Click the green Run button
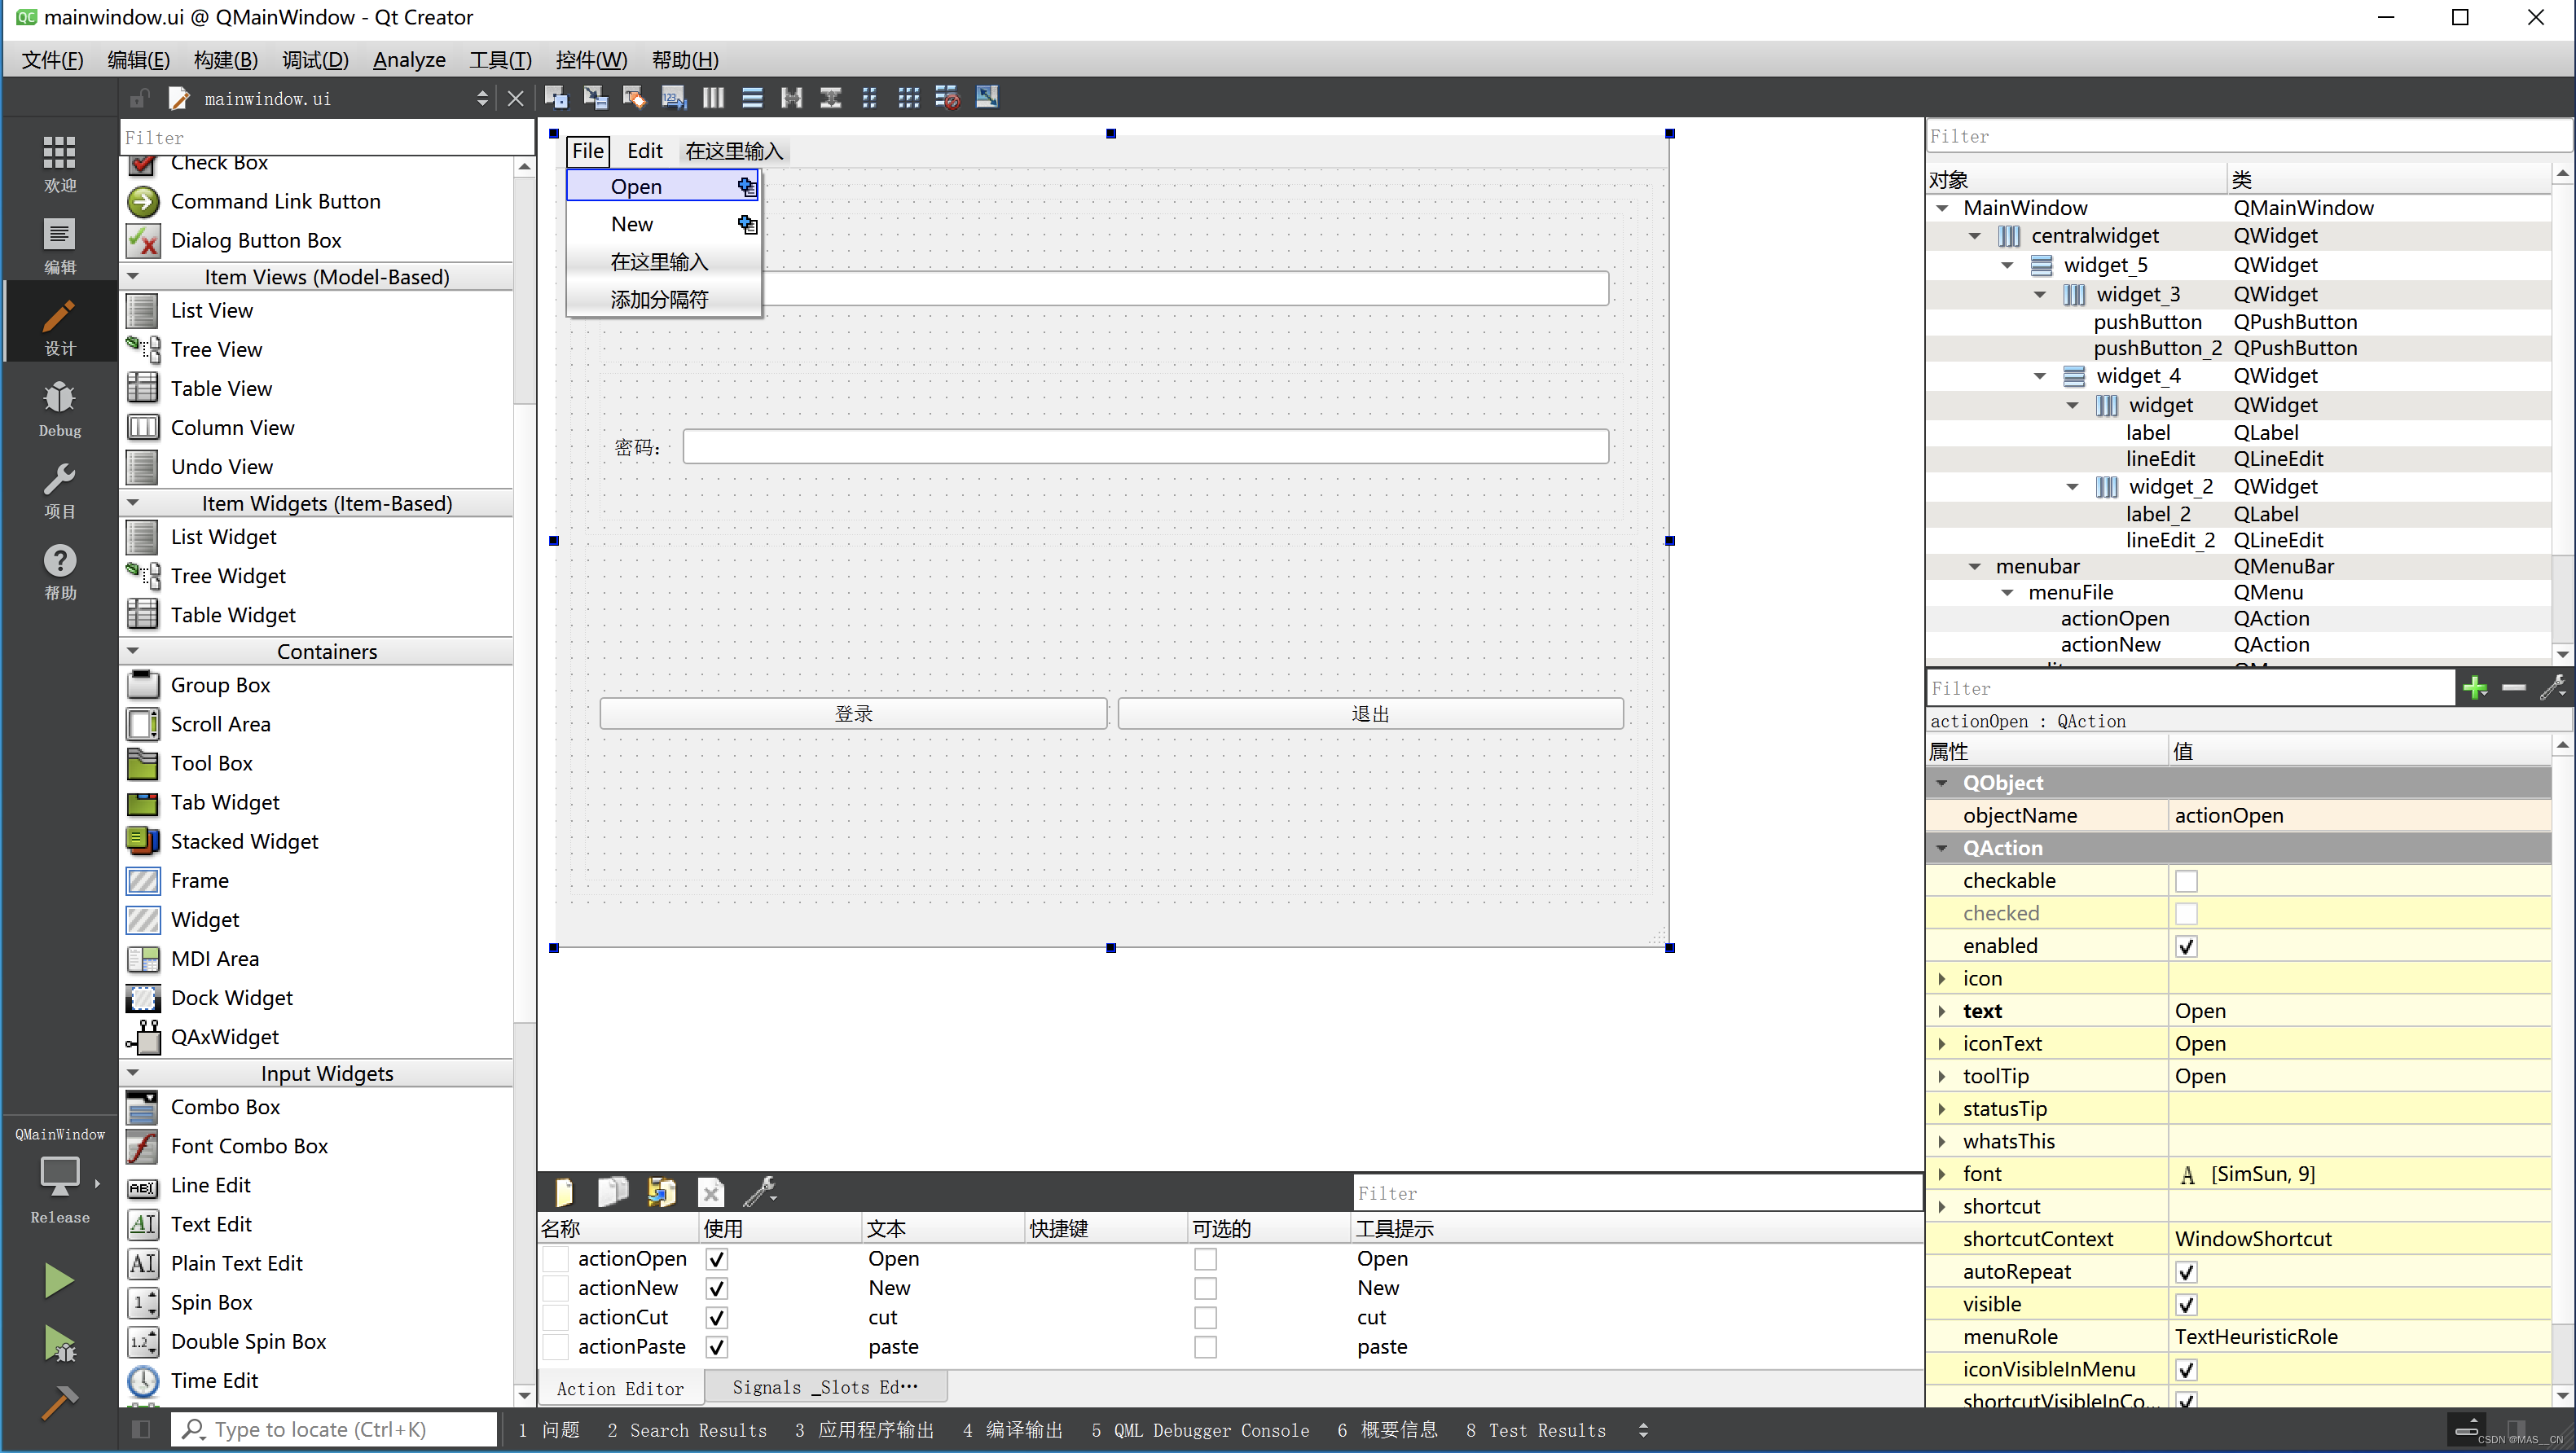This screenshot has height=1453, width=2576. [x=59, y=1279]
